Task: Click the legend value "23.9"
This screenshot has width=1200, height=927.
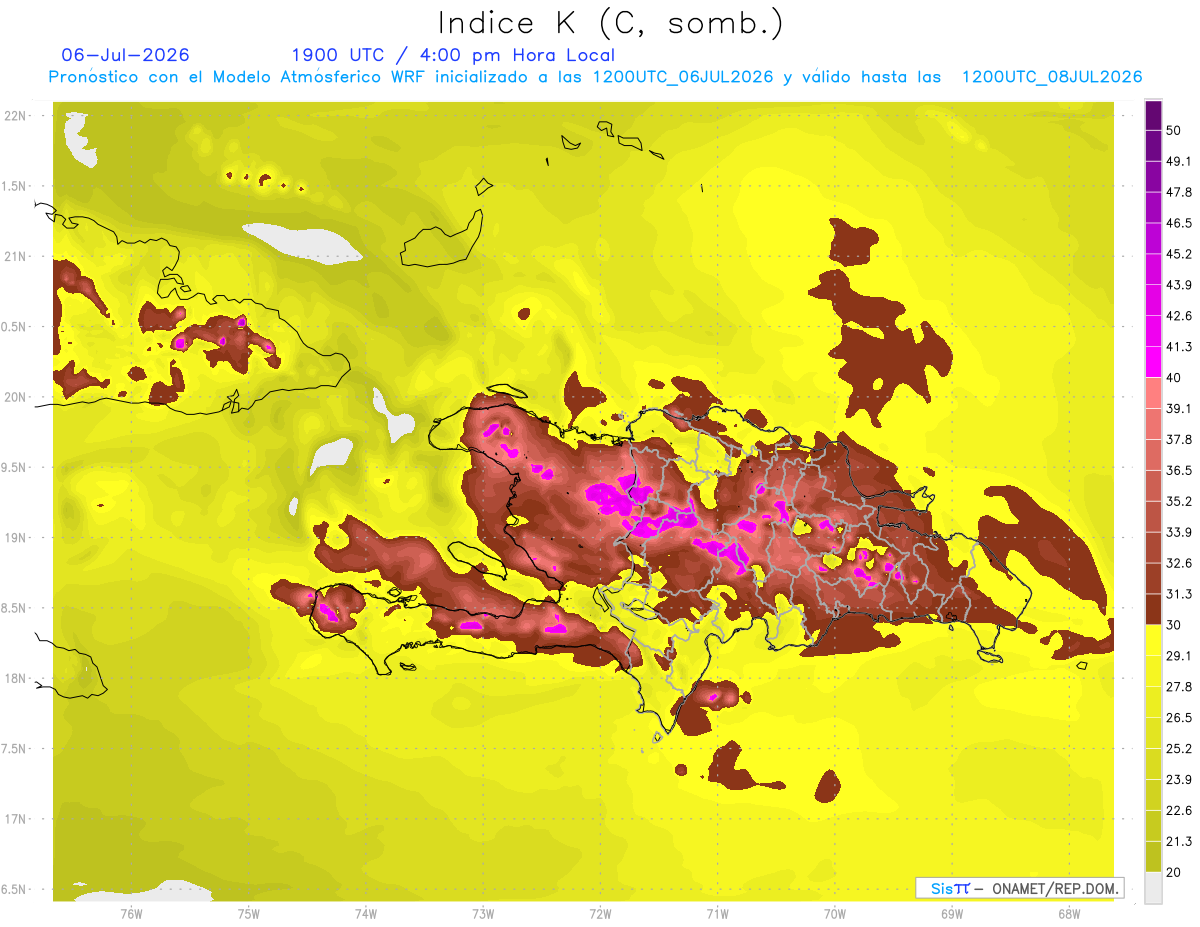Action: click(1179, 780)
